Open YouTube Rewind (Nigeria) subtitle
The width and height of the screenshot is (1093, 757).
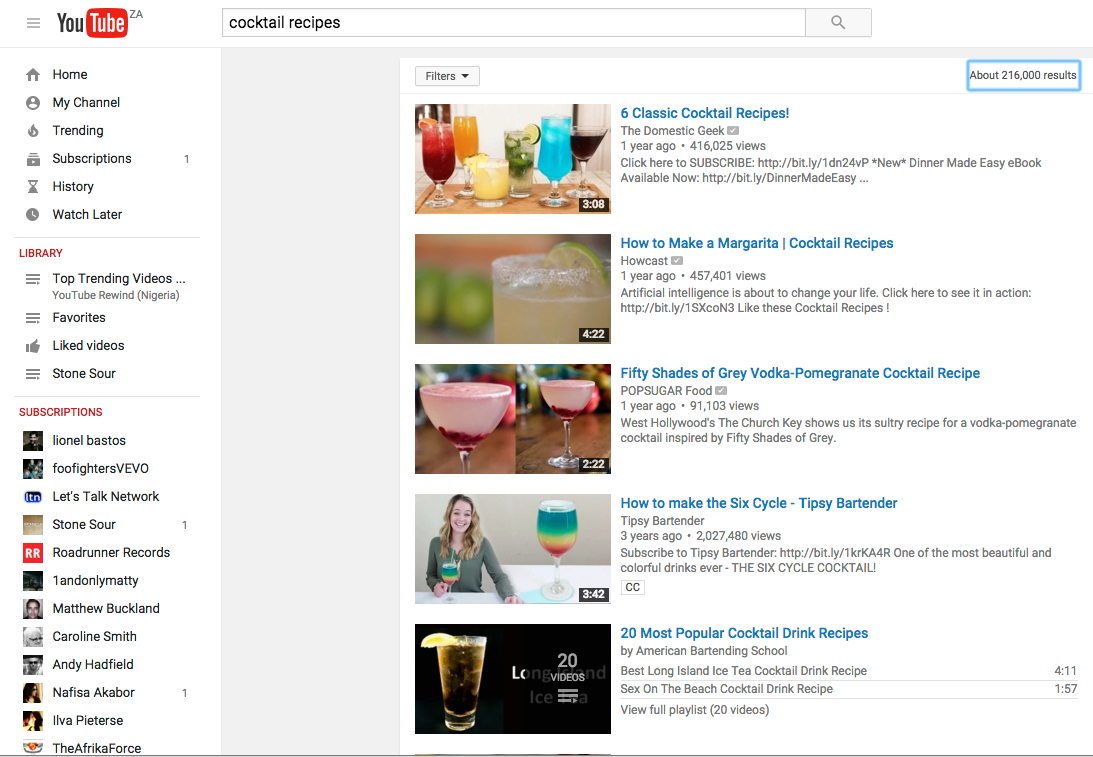116,295
